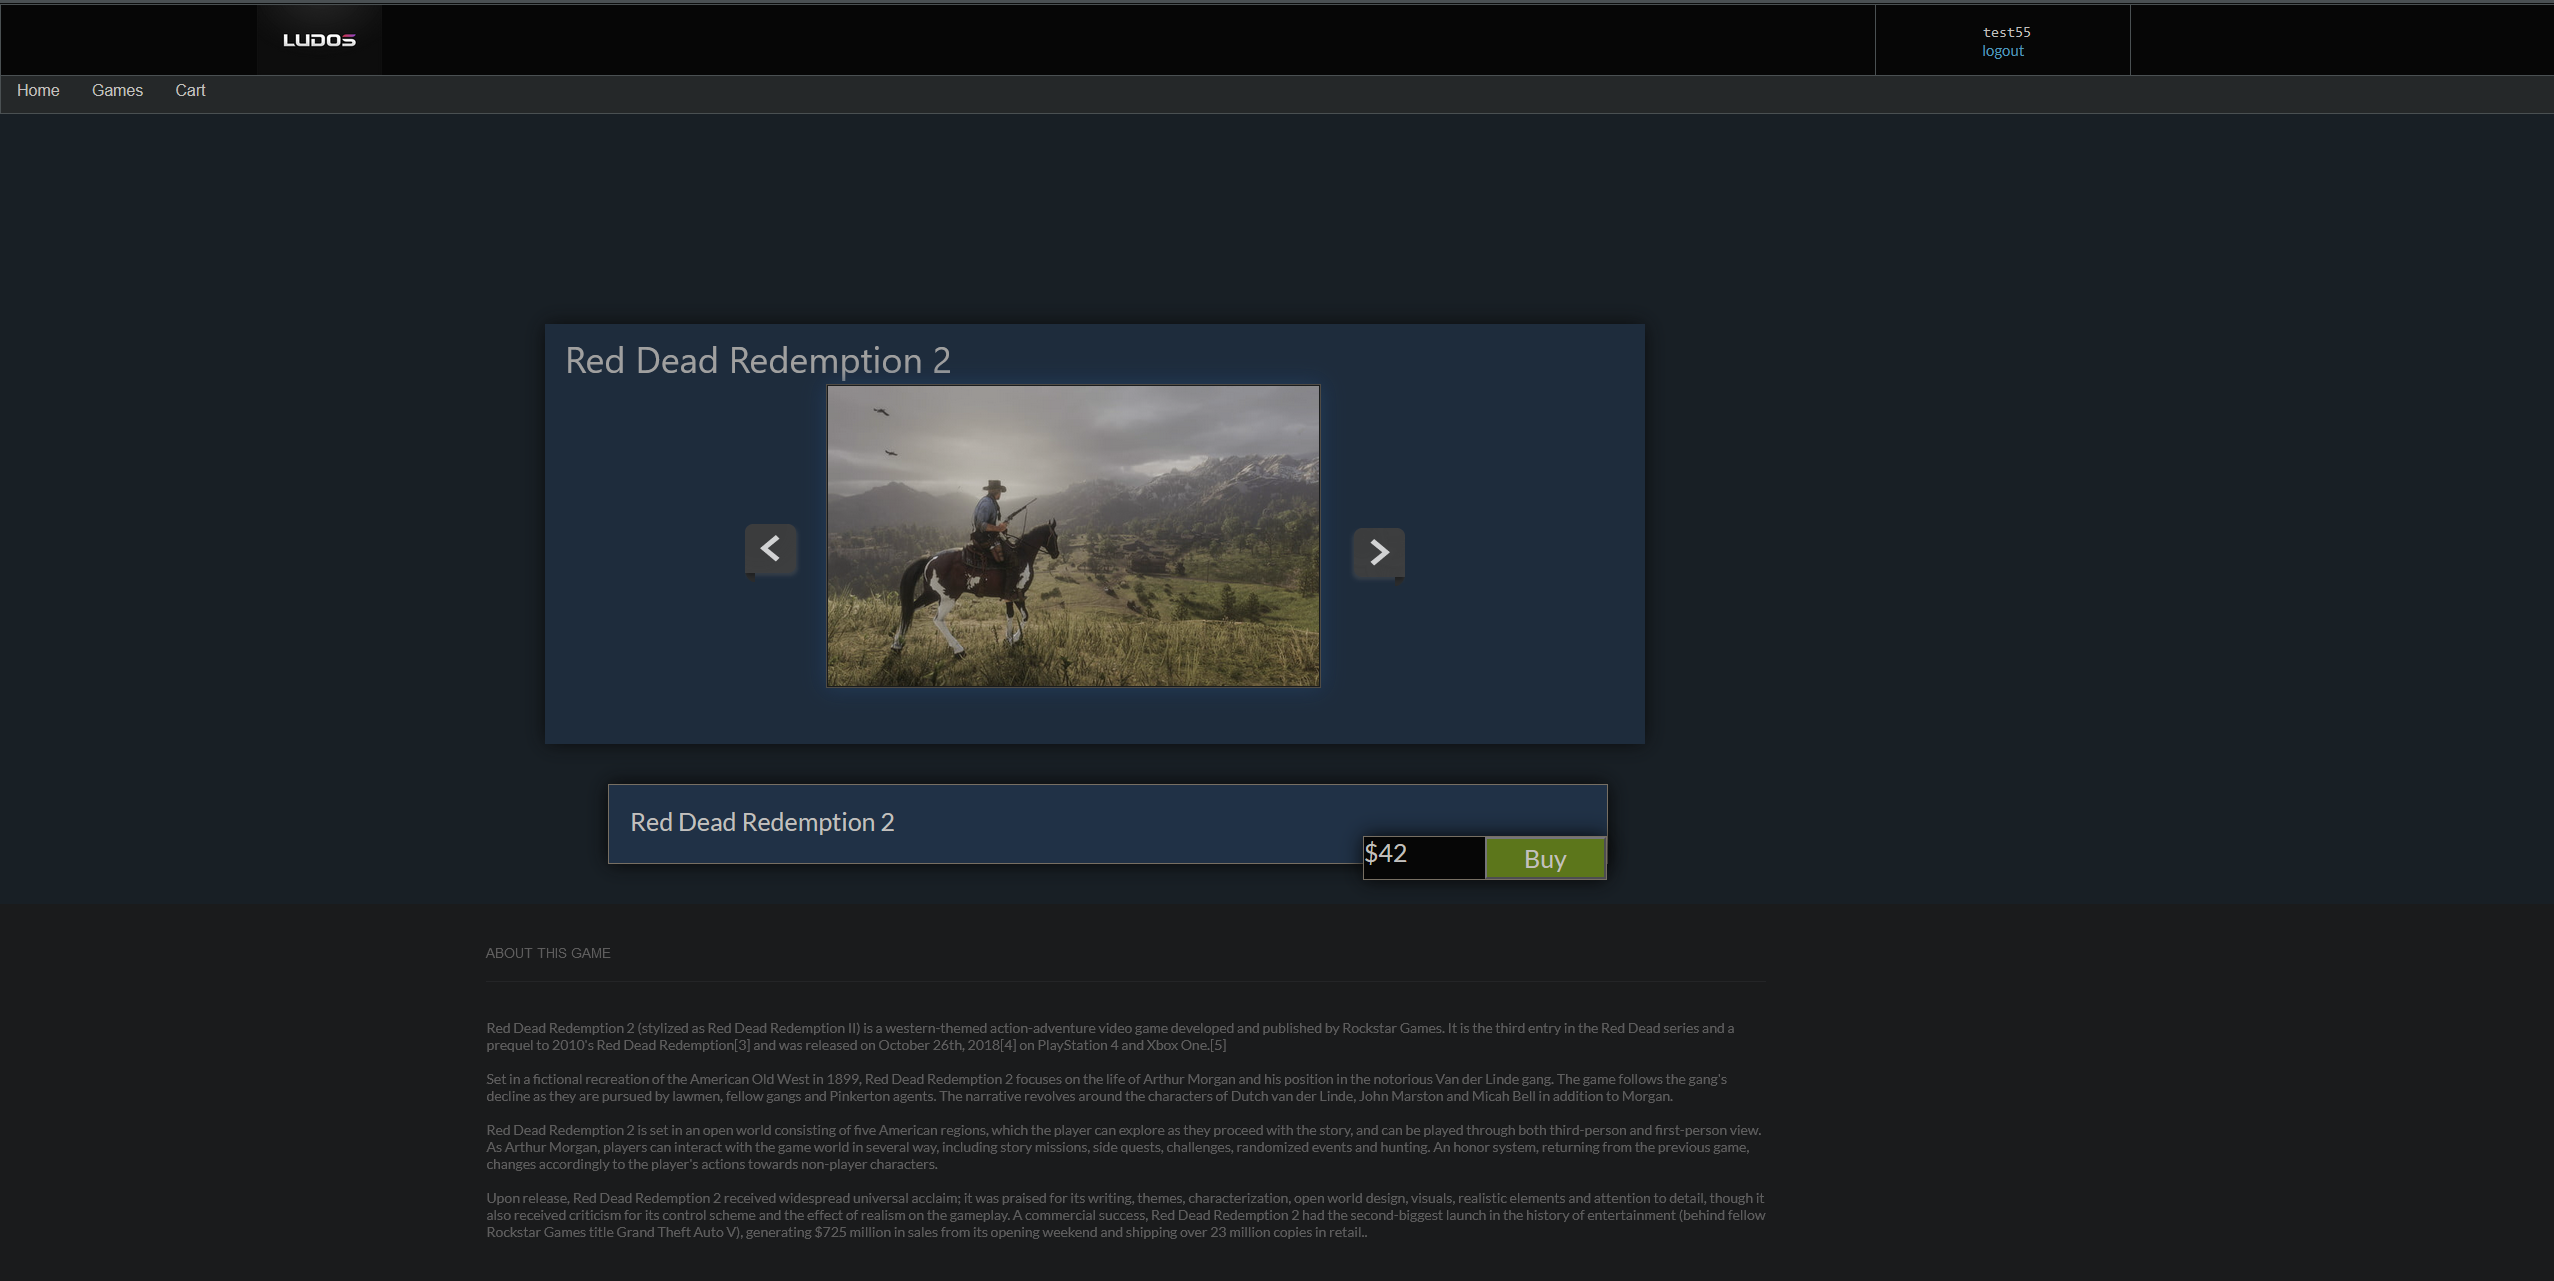Buy Red Dead Redemption 2
The height and width of the screenshot is (1281, 2554).
click(x=1545, y=859)
